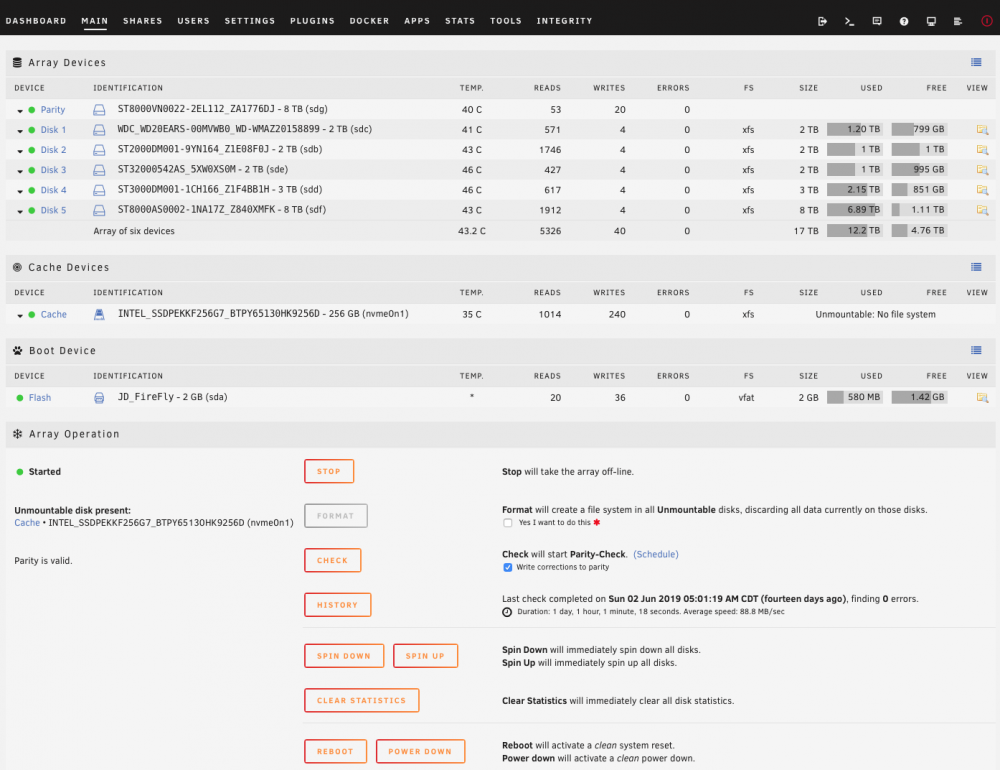Open the terminal icon in top bar
The height and width of the screenshot is (770, 1000).
[849, 21]
